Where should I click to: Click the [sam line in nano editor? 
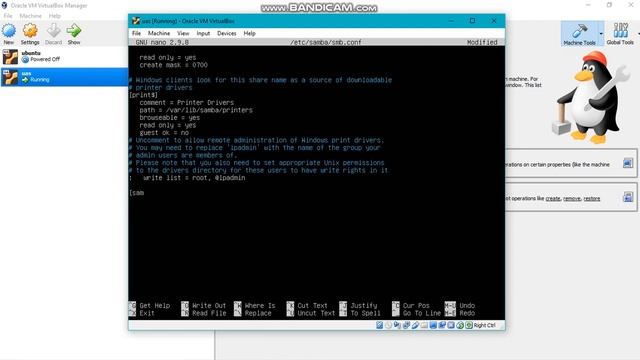coord(137,193)
